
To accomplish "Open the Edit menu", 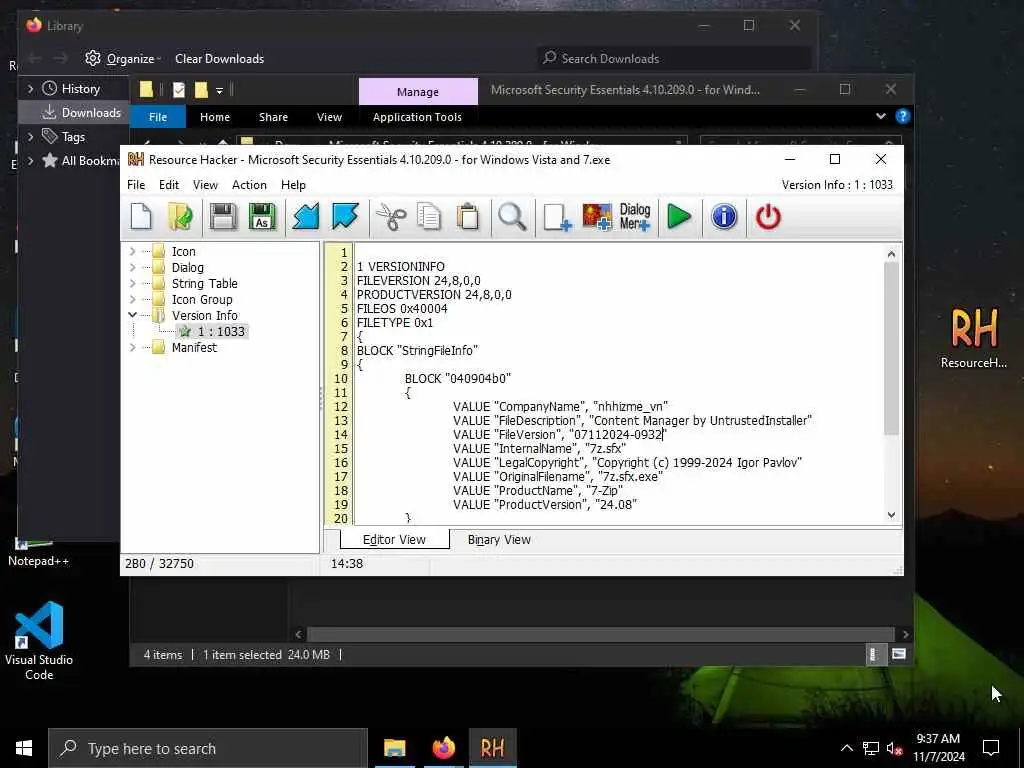I will click(x=168, y=185).
